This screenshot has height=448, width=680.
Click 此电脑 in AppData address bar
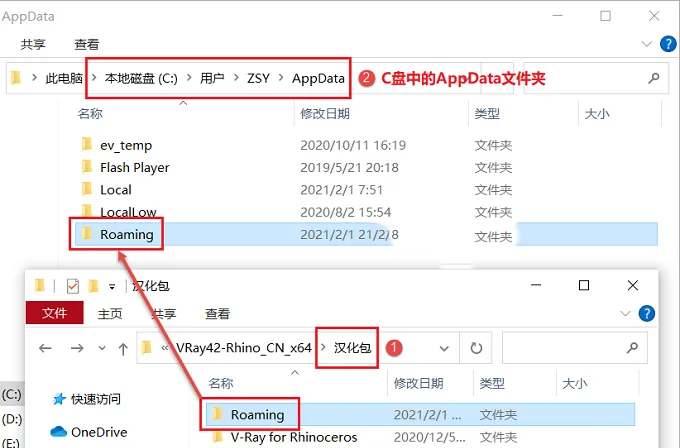64,78
